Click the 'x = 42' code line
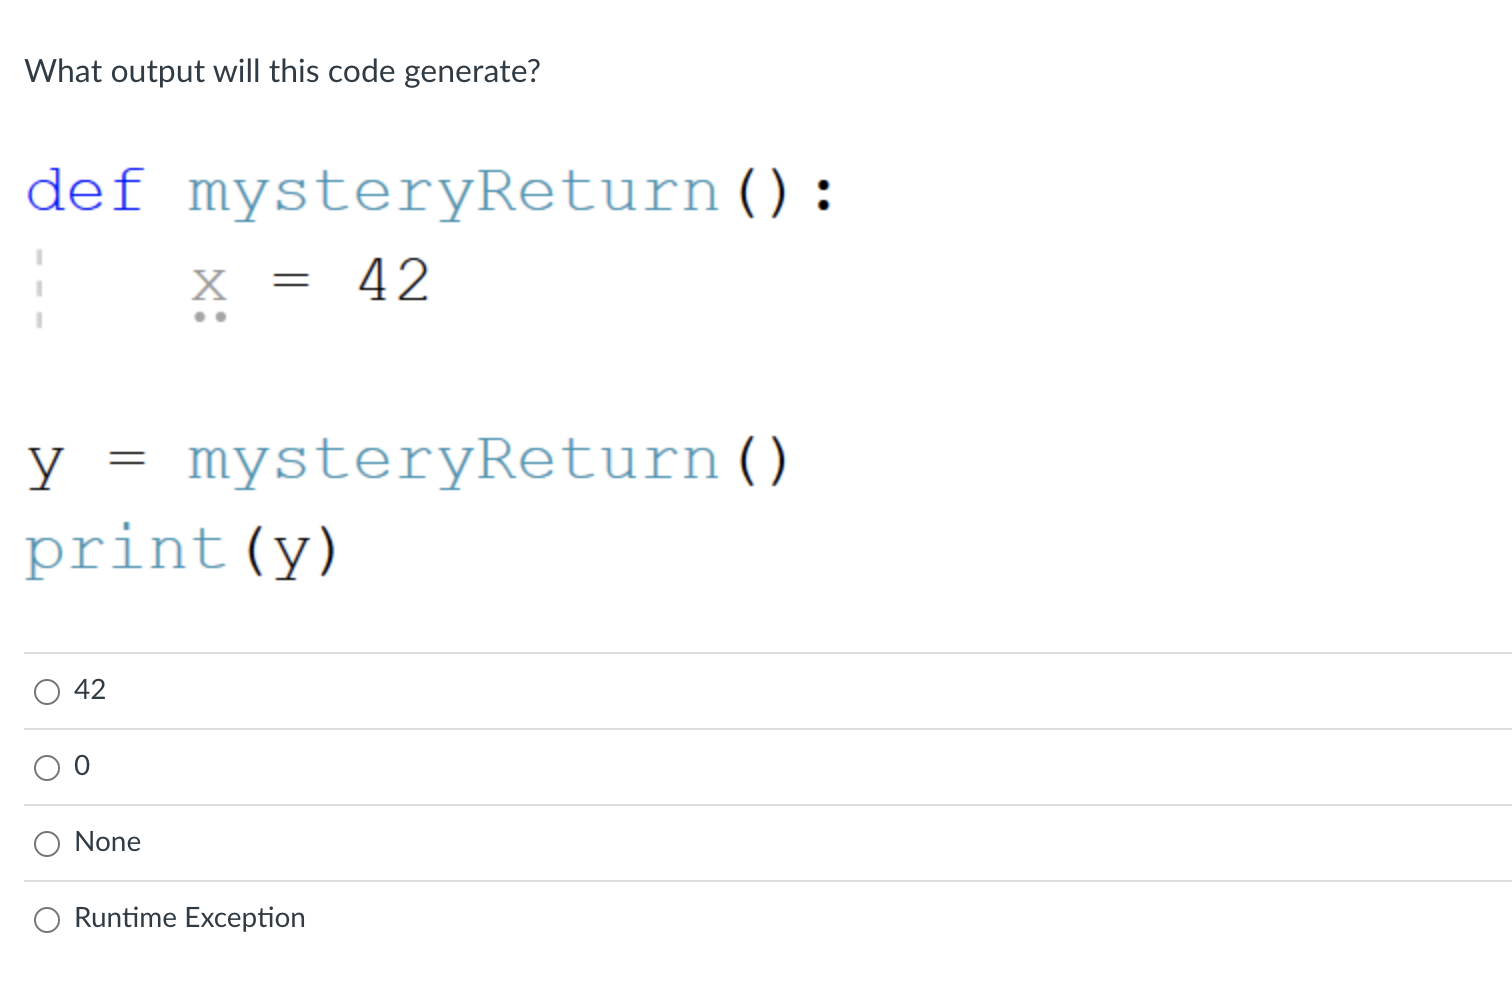The height and width of the screenshot is (992, 1512). 310,282
